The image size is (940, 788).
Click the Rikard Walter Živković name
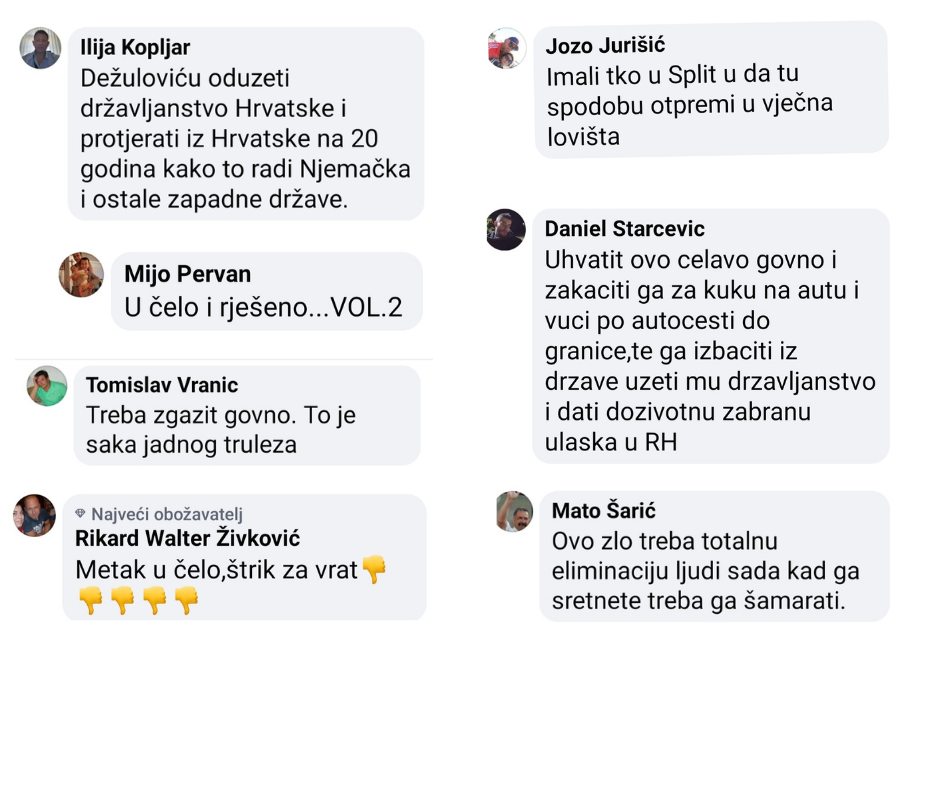[x=188, y=539]
